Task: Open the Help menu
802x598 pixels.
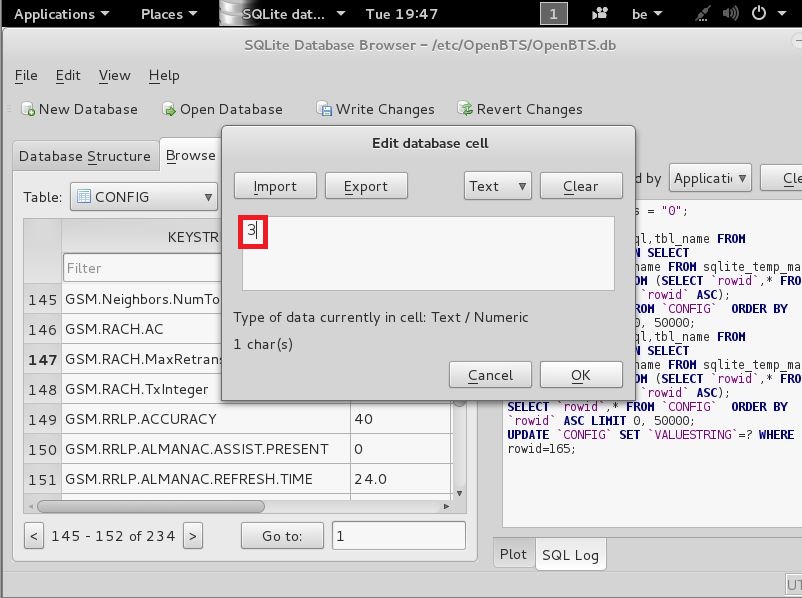Action: click(x=164, y=76)
